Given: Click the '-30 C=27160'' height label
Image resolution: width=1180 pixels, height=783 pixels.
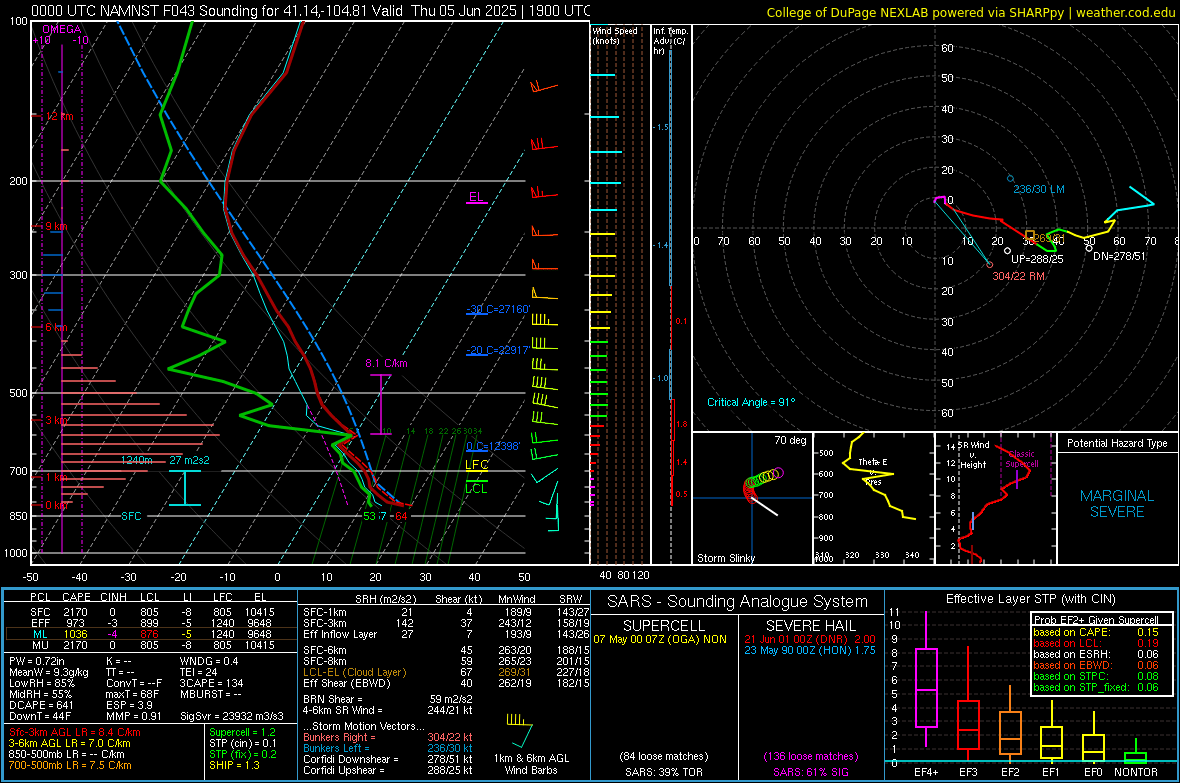Looking at the screenshot, I should pos(498,309).
